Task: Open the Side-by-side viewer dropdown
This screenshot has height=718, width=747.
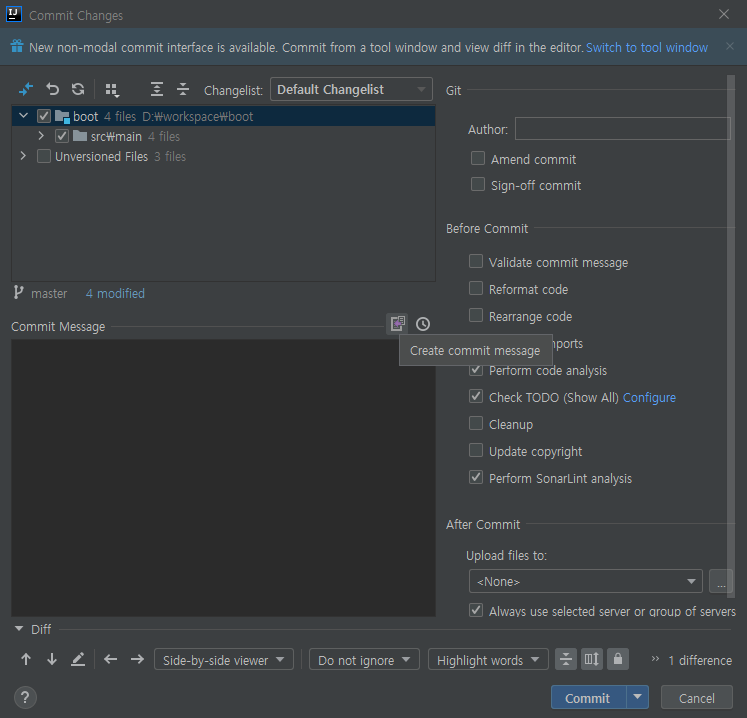Action: click(x=224, y=659)
